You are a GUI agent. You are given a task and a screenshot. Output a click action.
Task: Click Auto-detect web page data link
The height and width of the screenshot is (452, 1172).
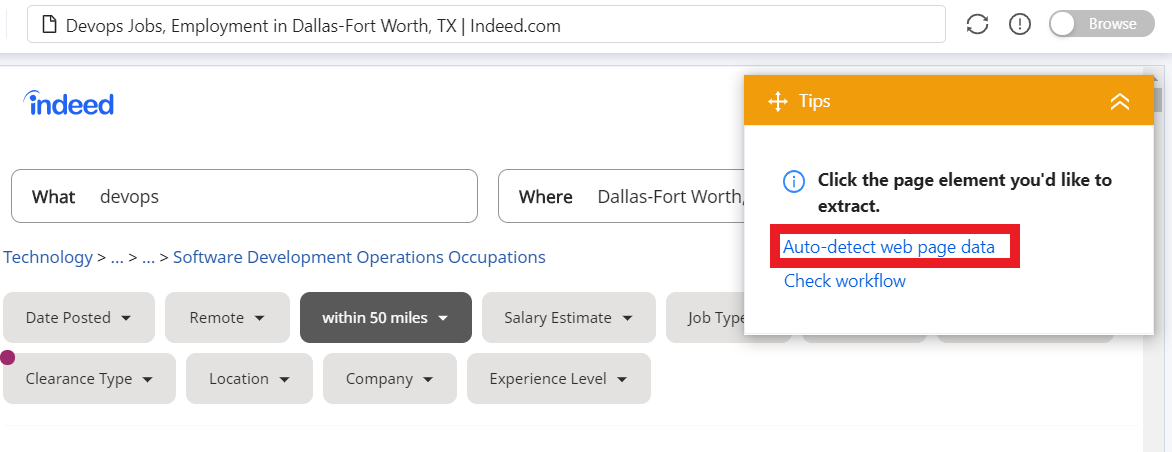tap(889, 247)
